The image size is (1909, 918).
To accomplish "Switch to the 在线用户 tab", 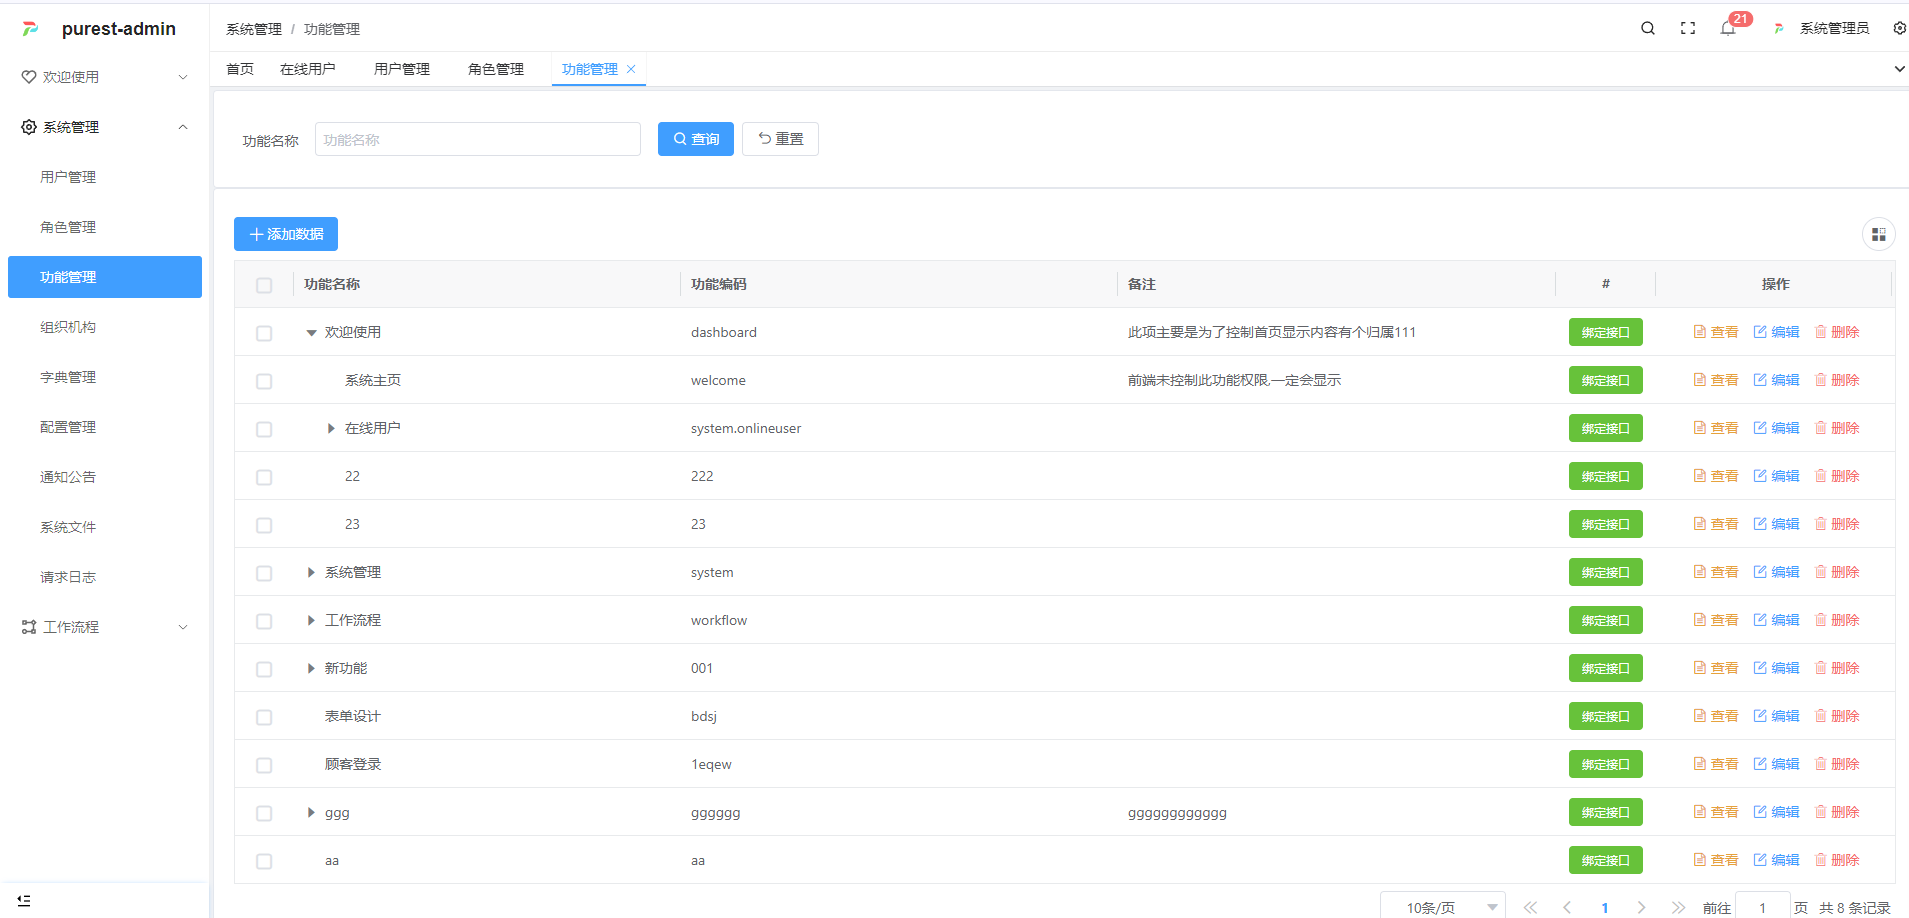I will [x=308, y=69].
